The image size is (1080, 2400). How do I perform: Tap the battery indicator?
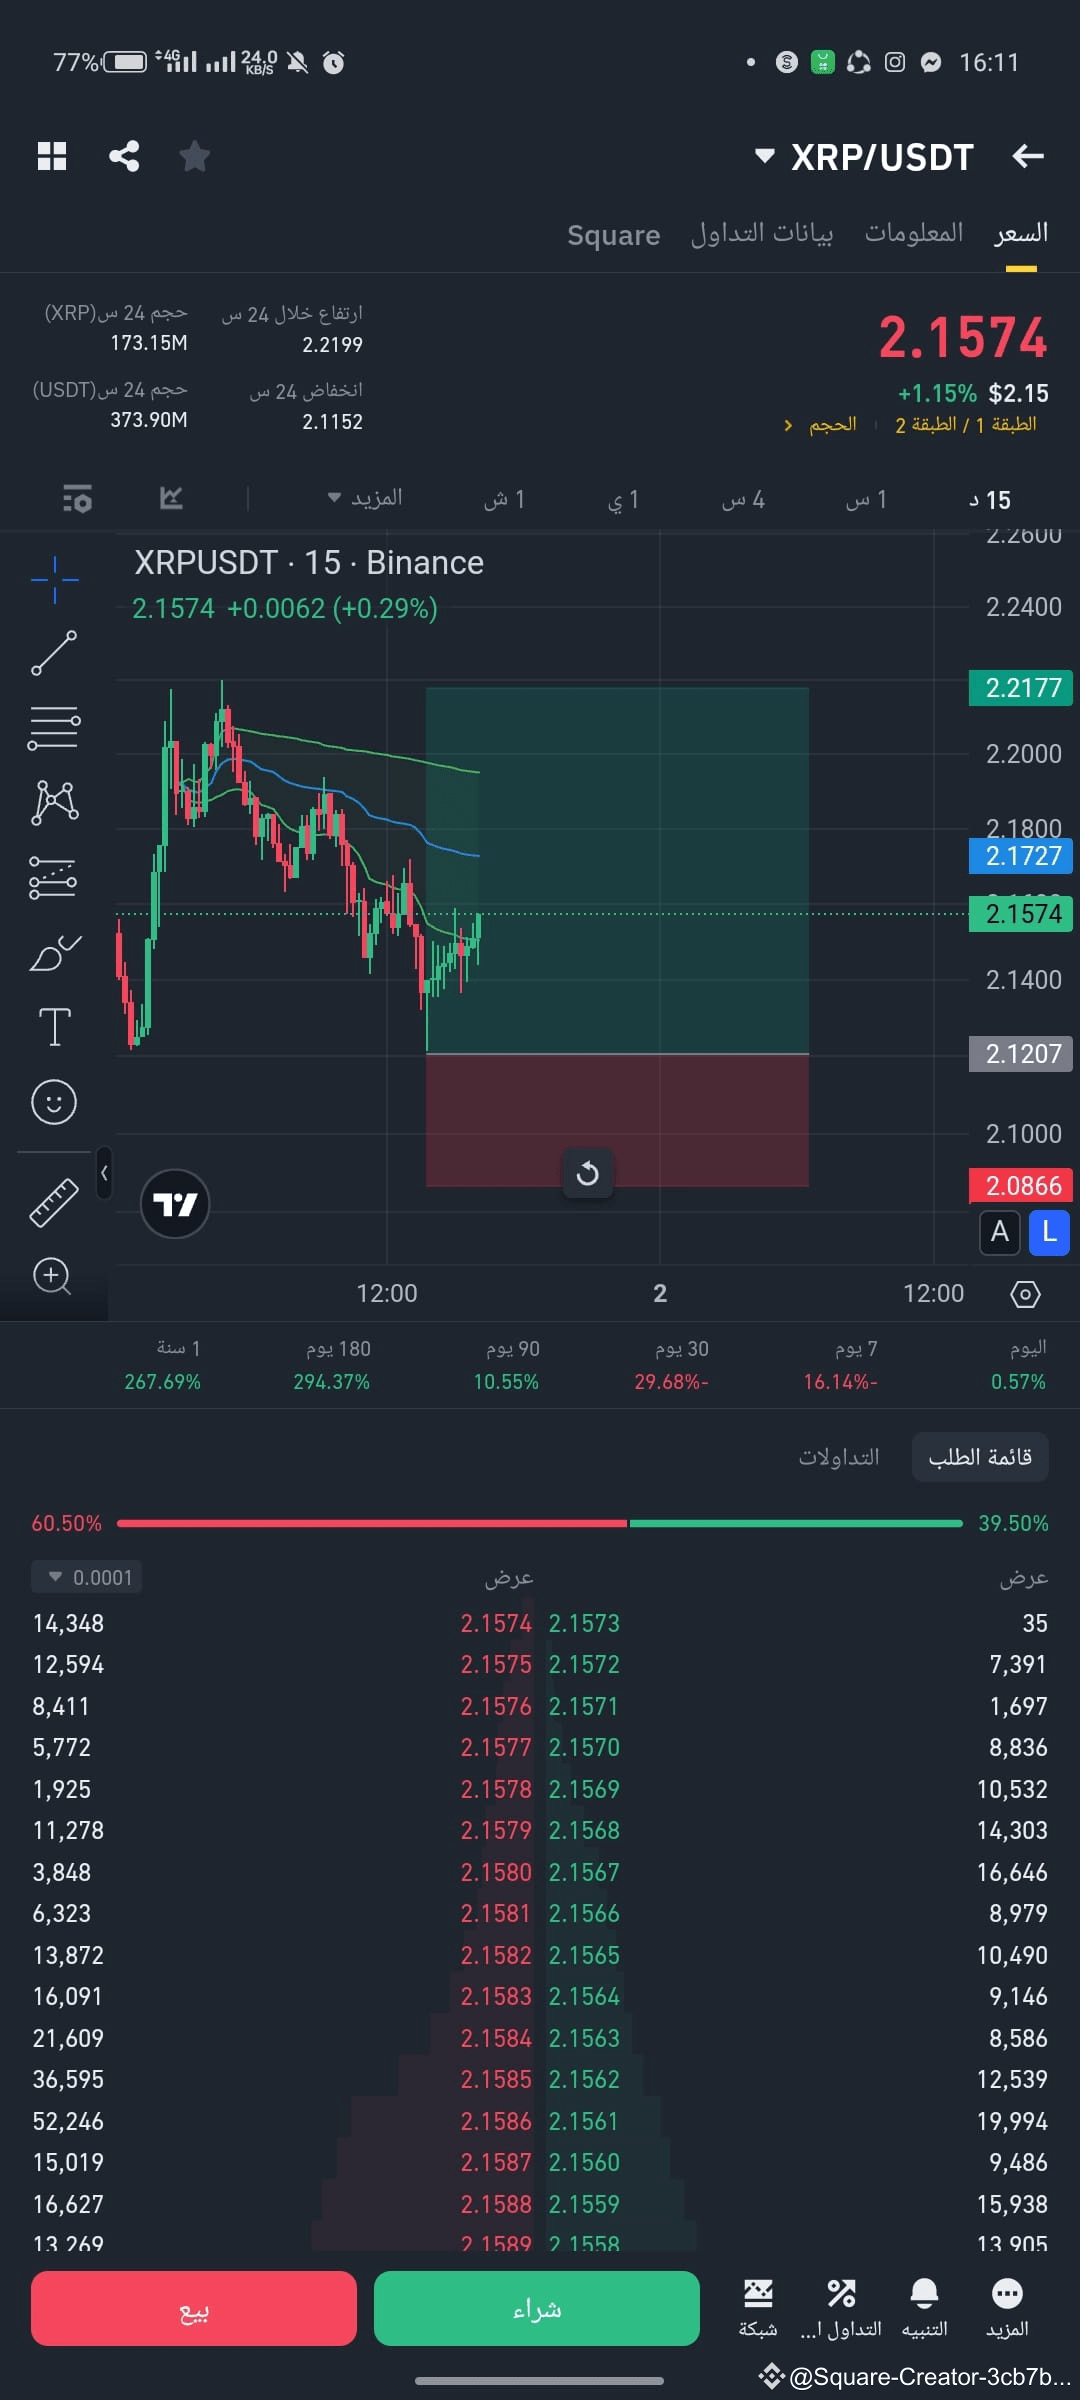tap(125, 62)
